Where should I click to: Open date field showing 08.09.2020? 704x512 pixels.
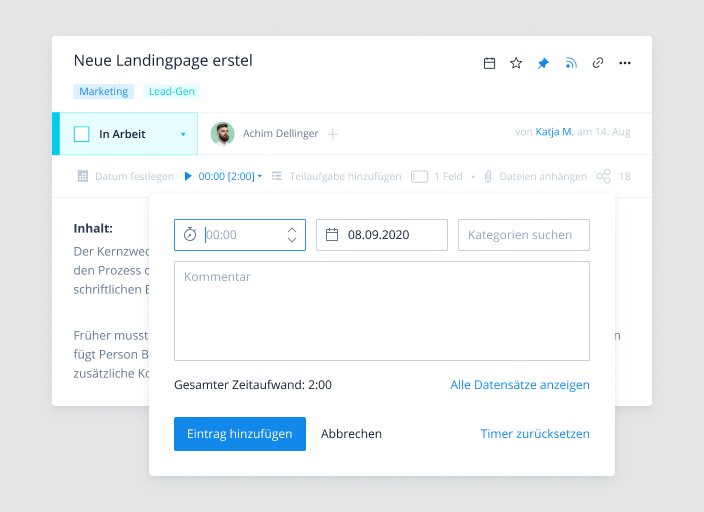(x=382, y=235)
